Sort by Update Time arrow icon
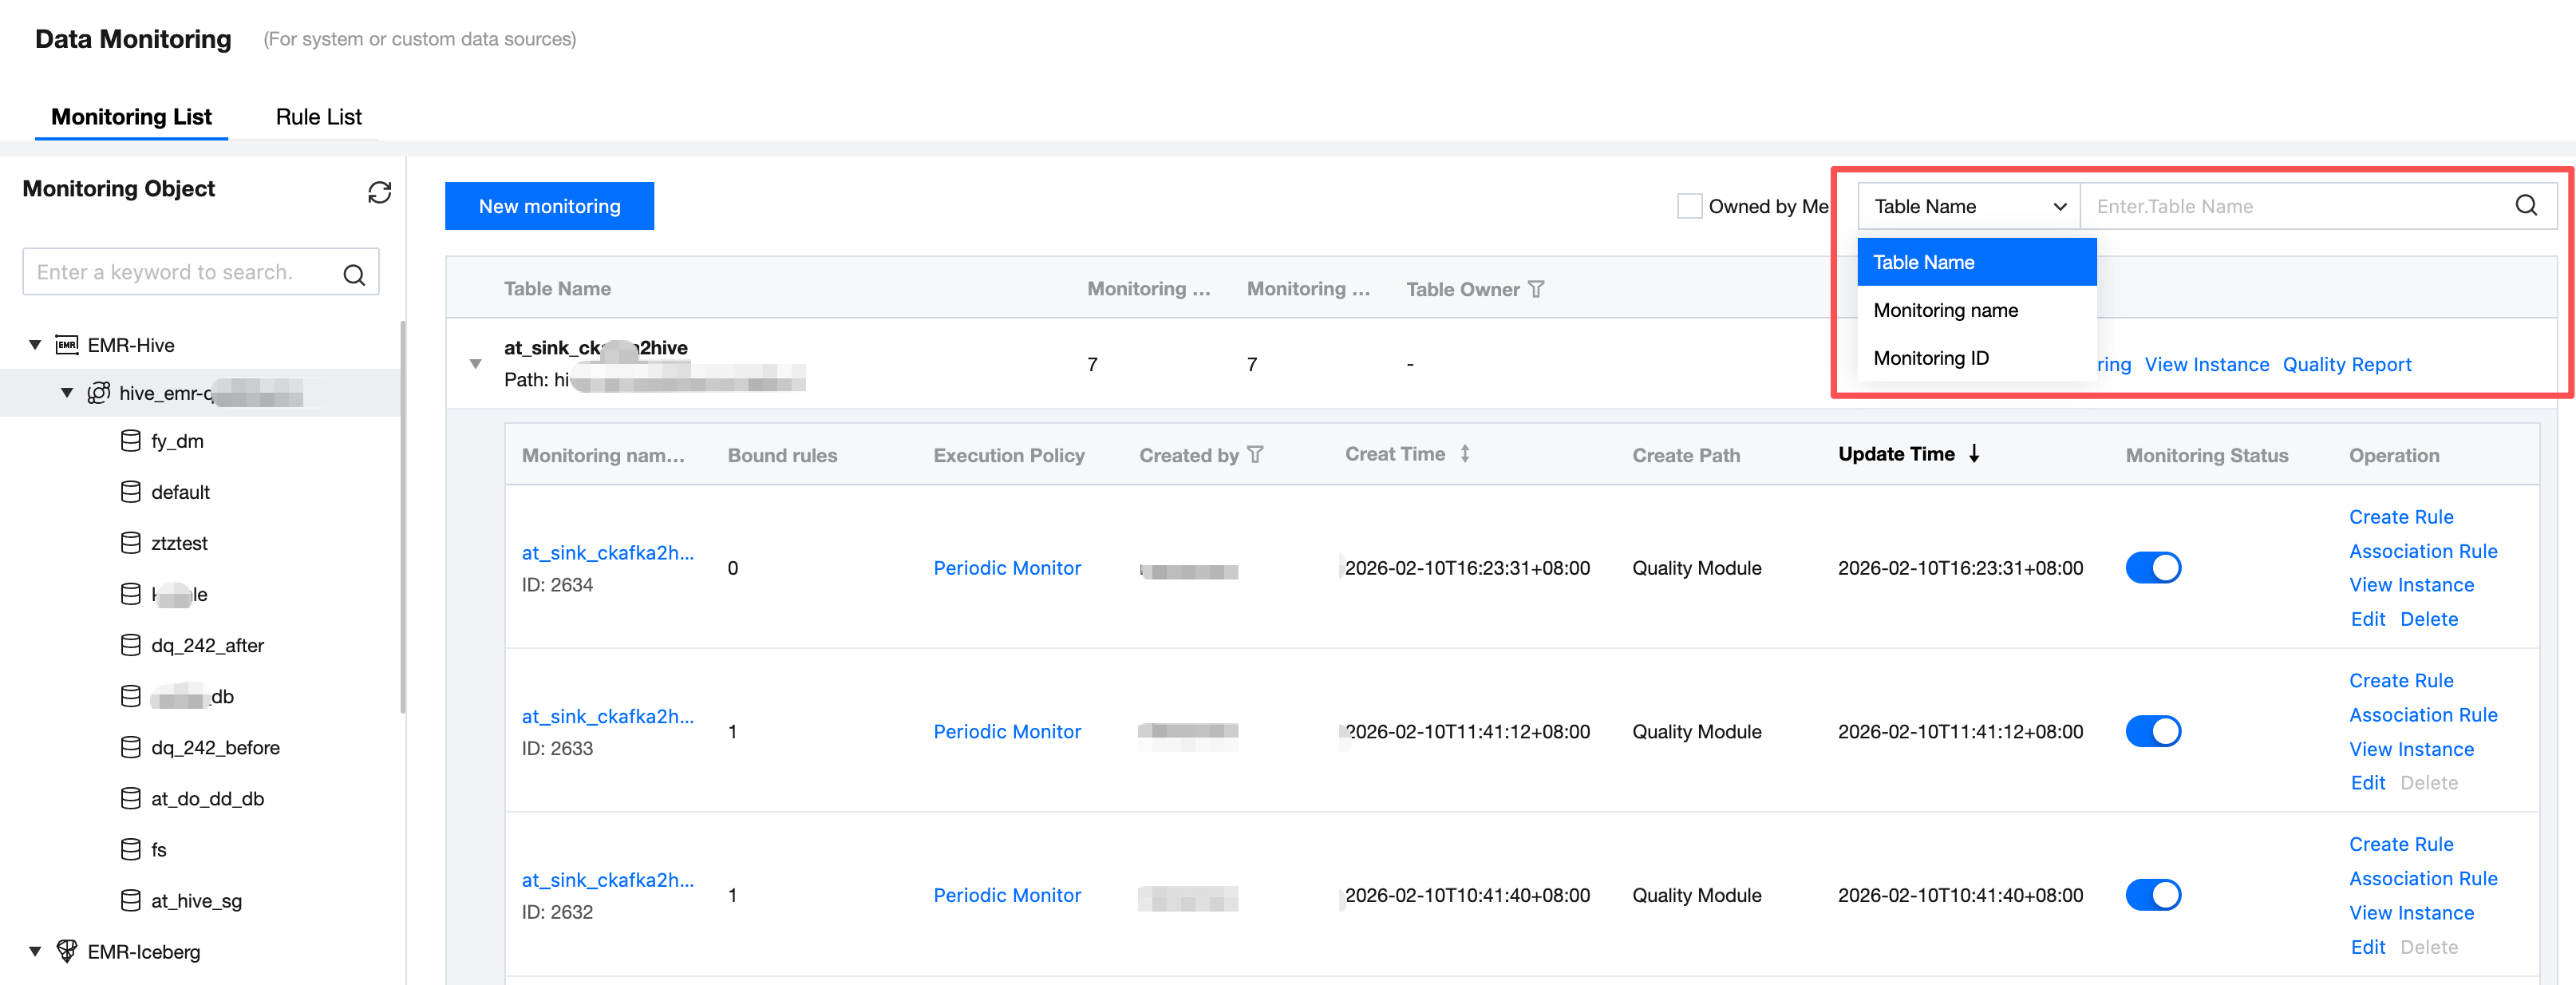 (1974, 454)
